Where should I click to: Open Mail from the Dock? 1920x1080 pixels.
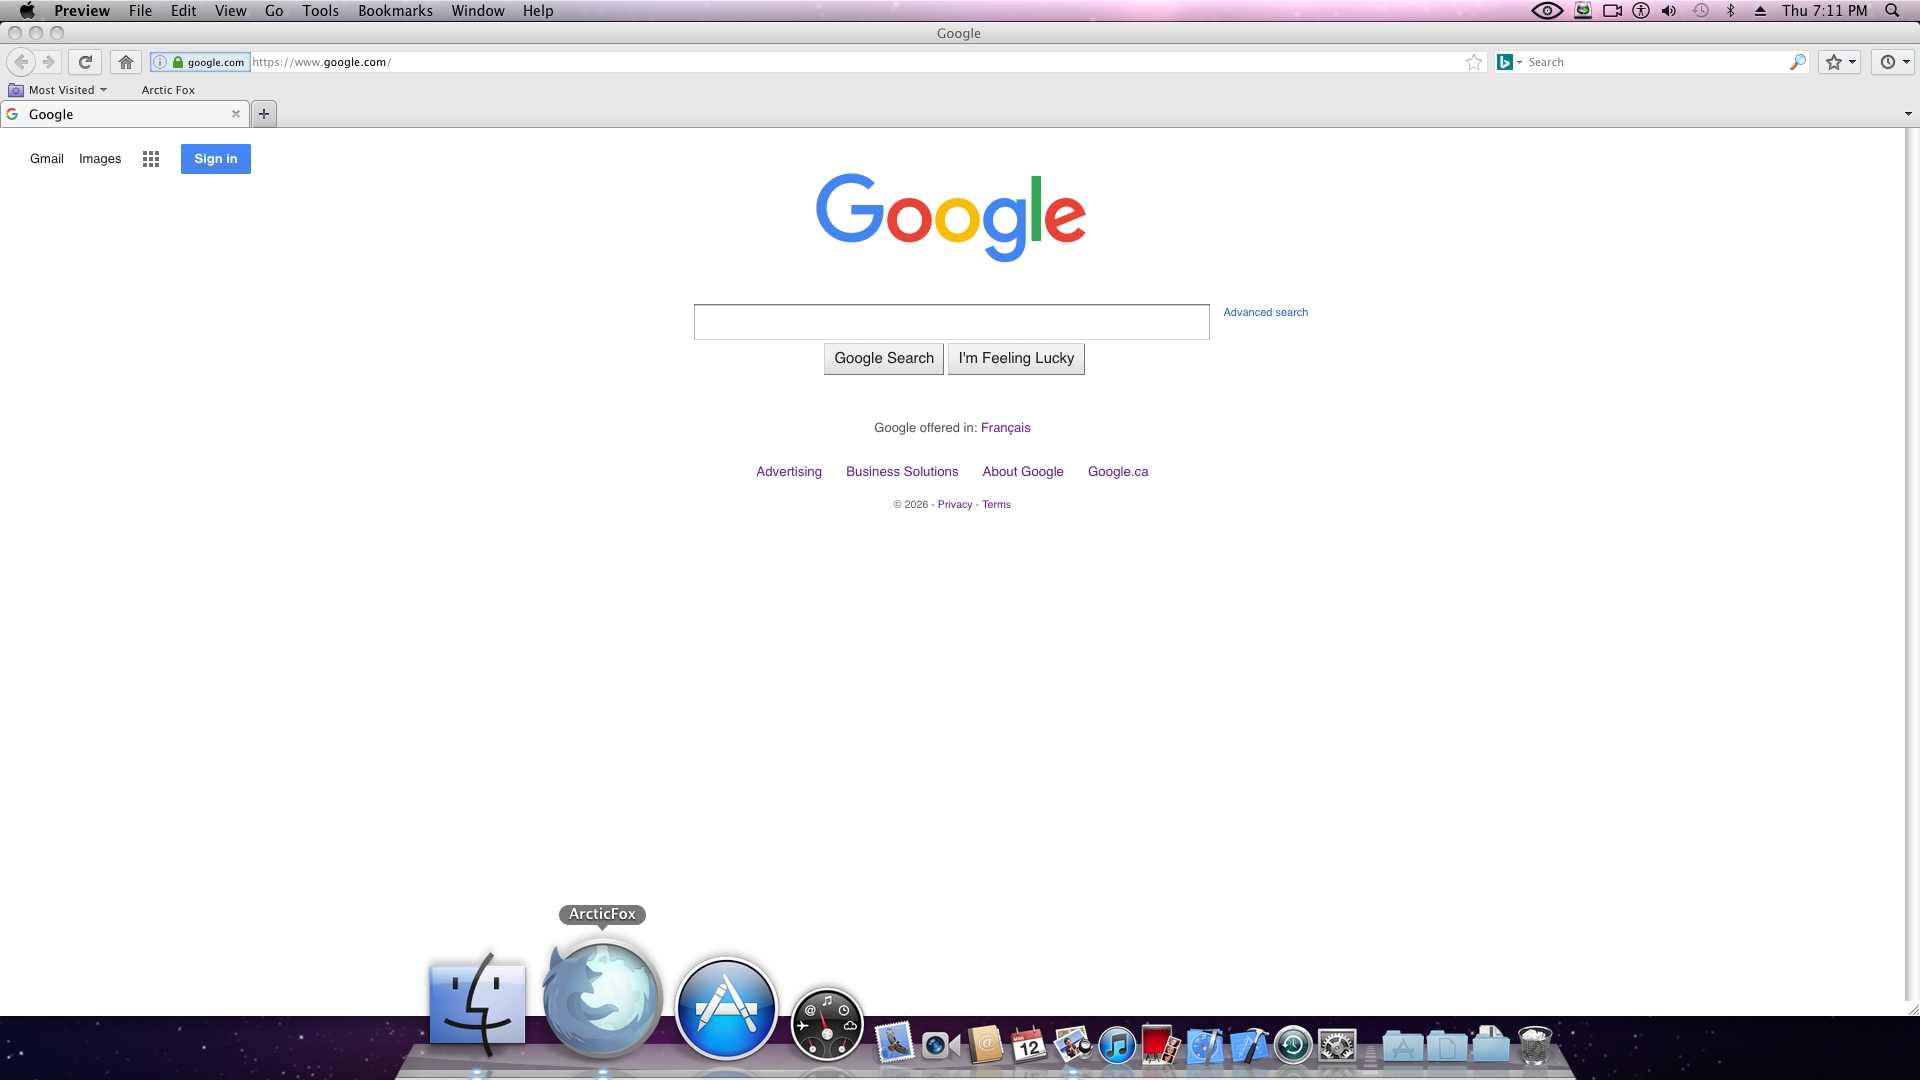895,1044
